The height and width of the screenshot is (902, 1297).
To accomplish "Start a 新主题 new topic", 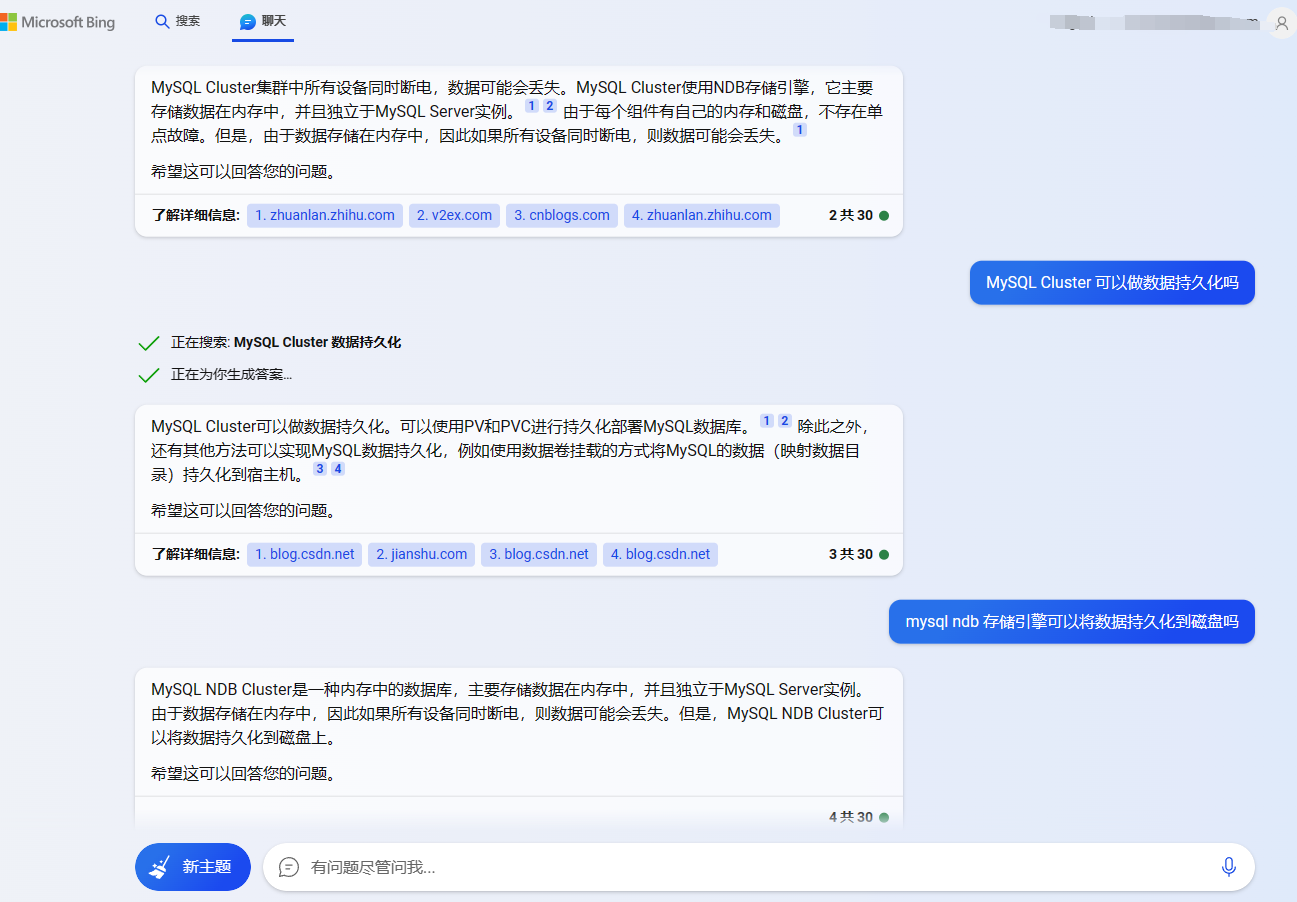I will click(193, 867).
